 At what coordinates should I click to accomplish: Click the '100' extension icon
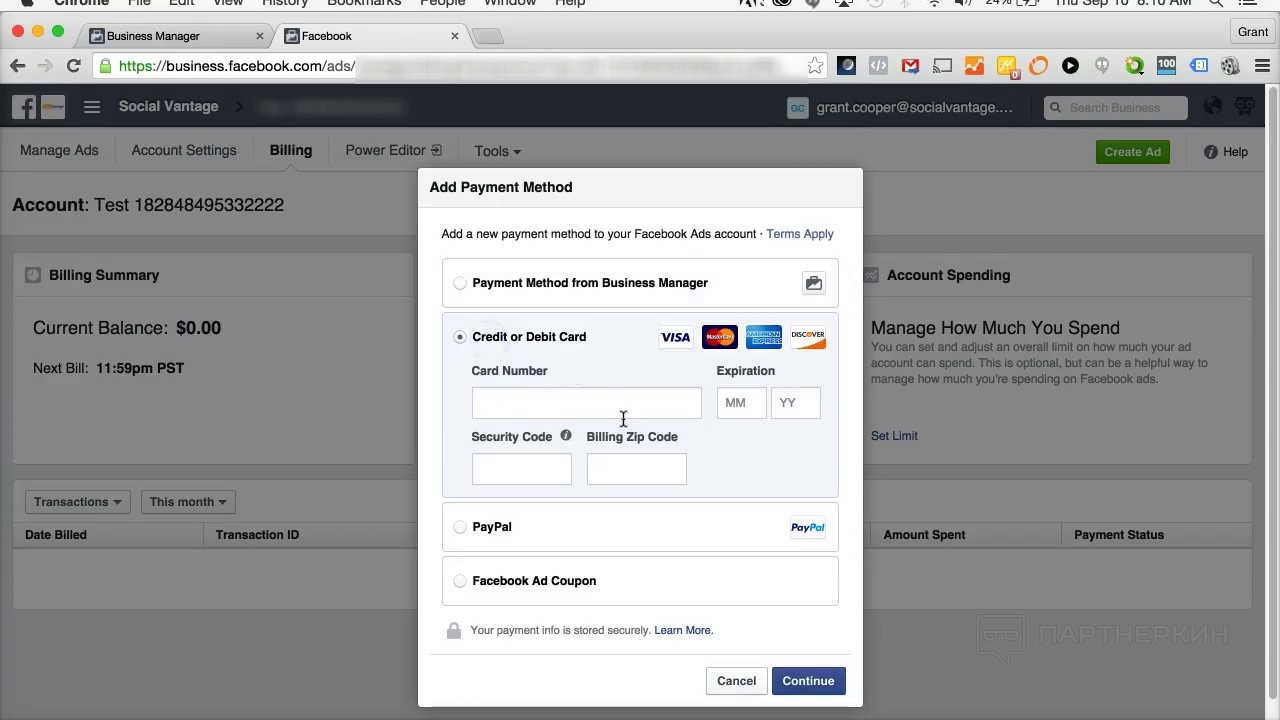point(1166,66)
